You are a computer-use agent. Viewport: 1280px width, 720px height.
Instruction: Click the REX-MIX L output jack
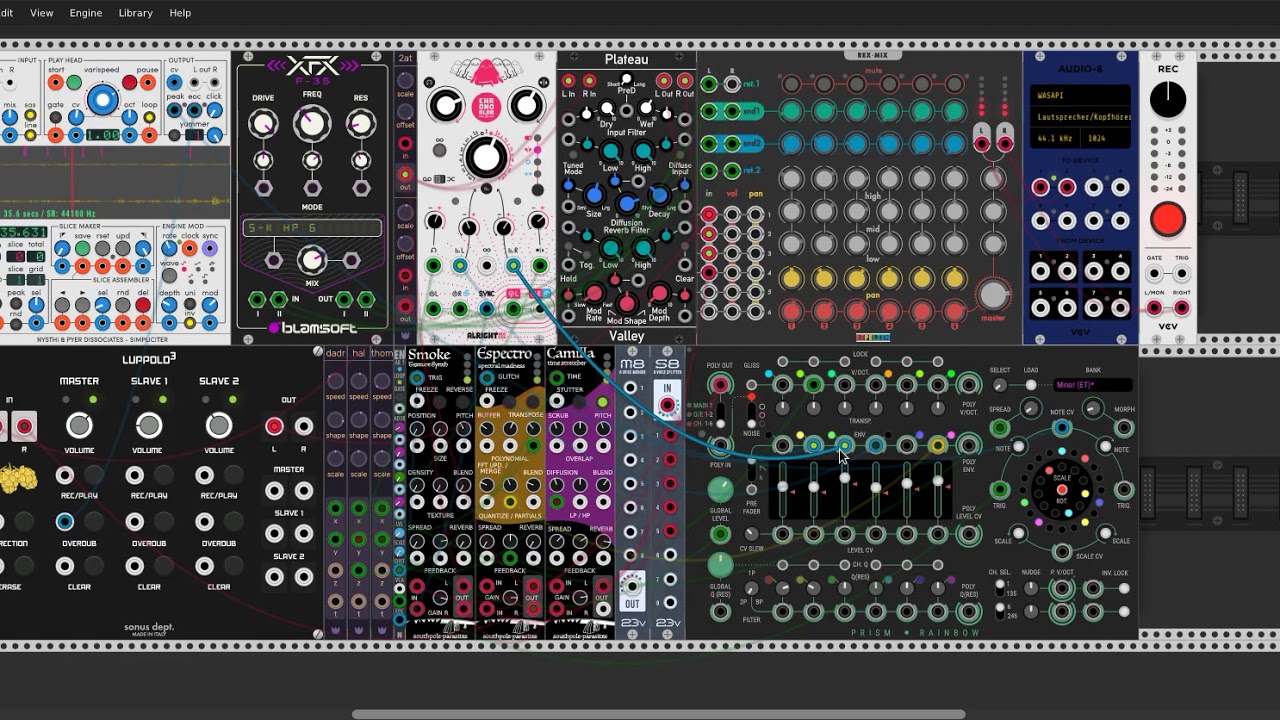pos(982,144)
